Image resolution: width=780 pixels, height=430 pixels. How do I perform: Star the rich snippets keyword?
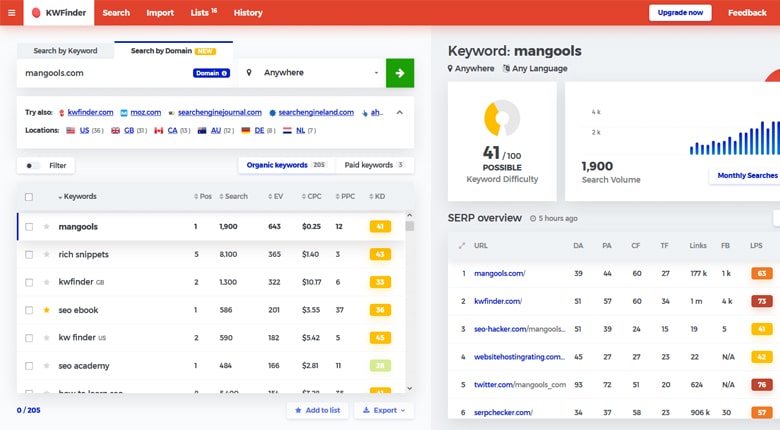(x=47, y=254)
